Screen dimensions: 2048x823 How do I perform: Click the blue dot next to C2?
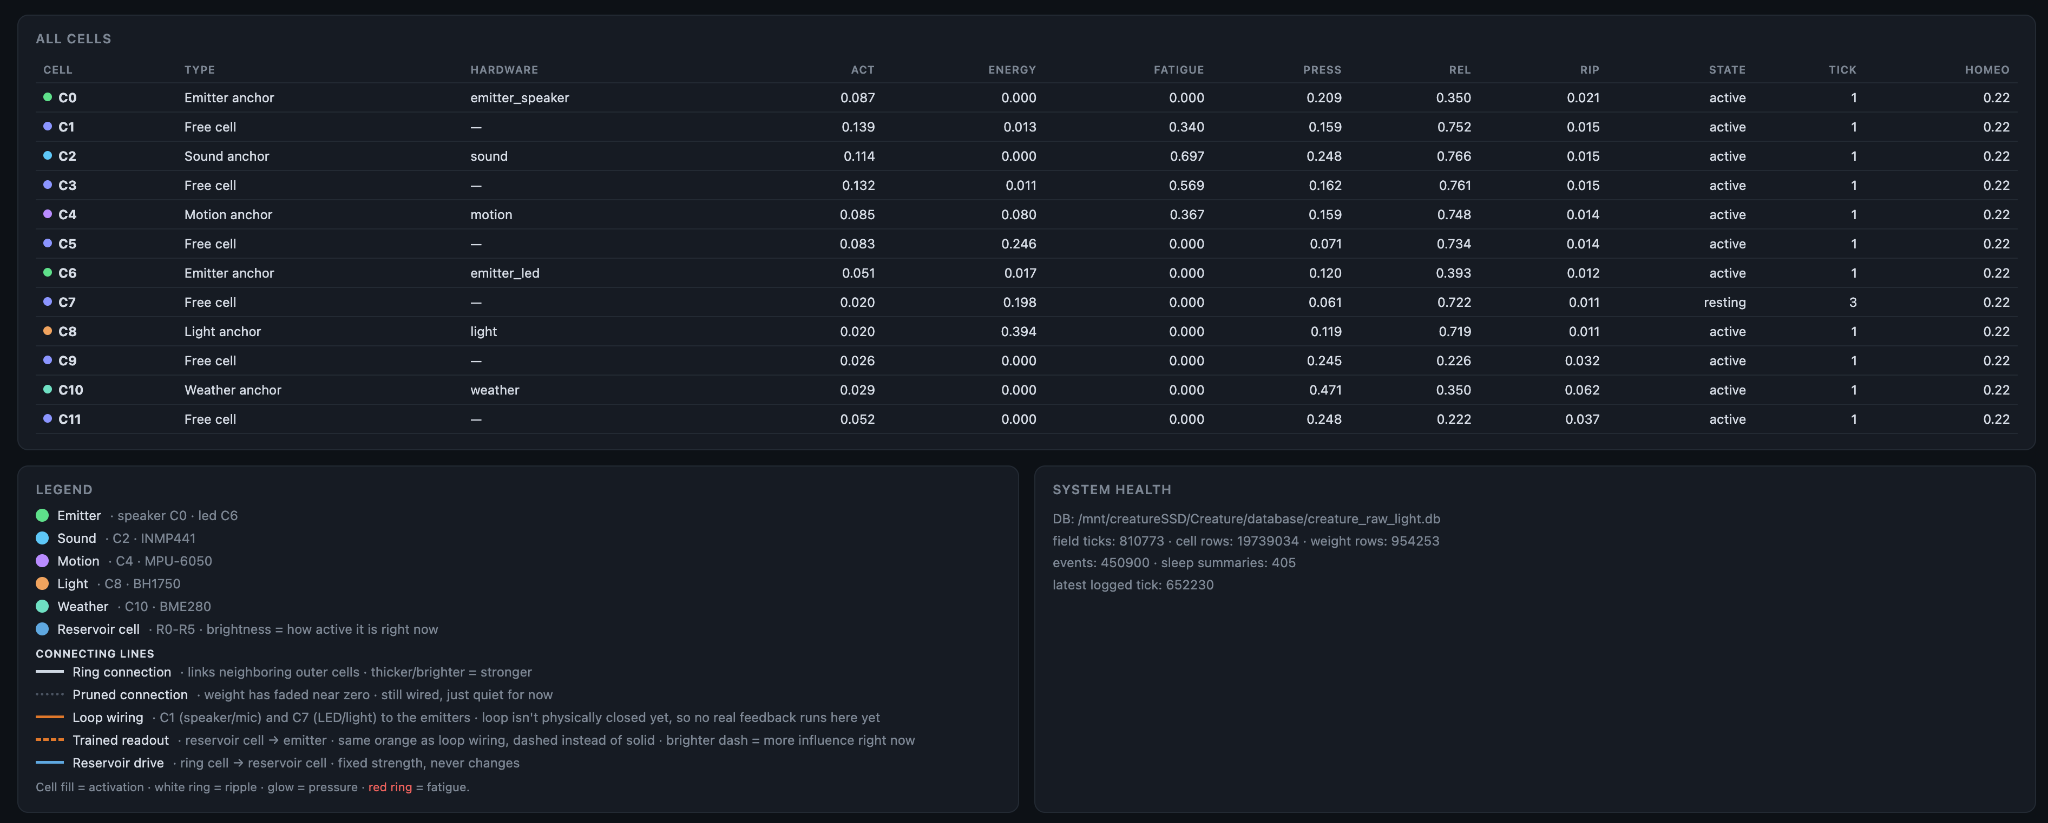pyautogui.click(x=47, y=156)
